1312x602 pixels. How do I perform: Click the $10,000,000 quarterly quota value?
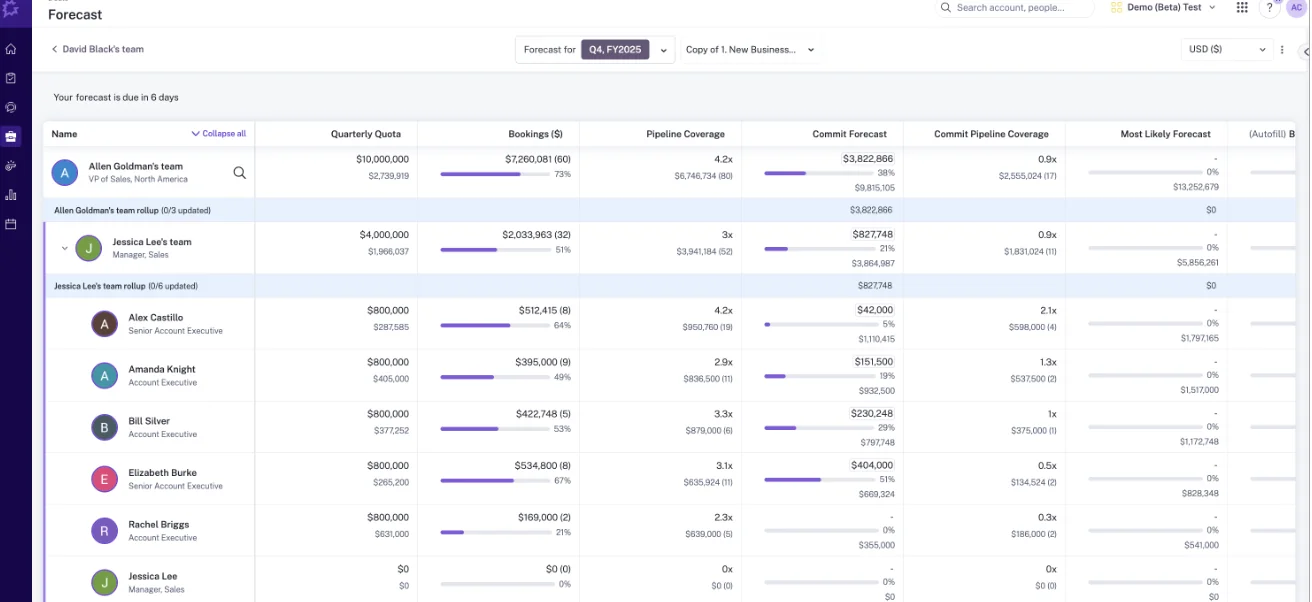point(382,159)
